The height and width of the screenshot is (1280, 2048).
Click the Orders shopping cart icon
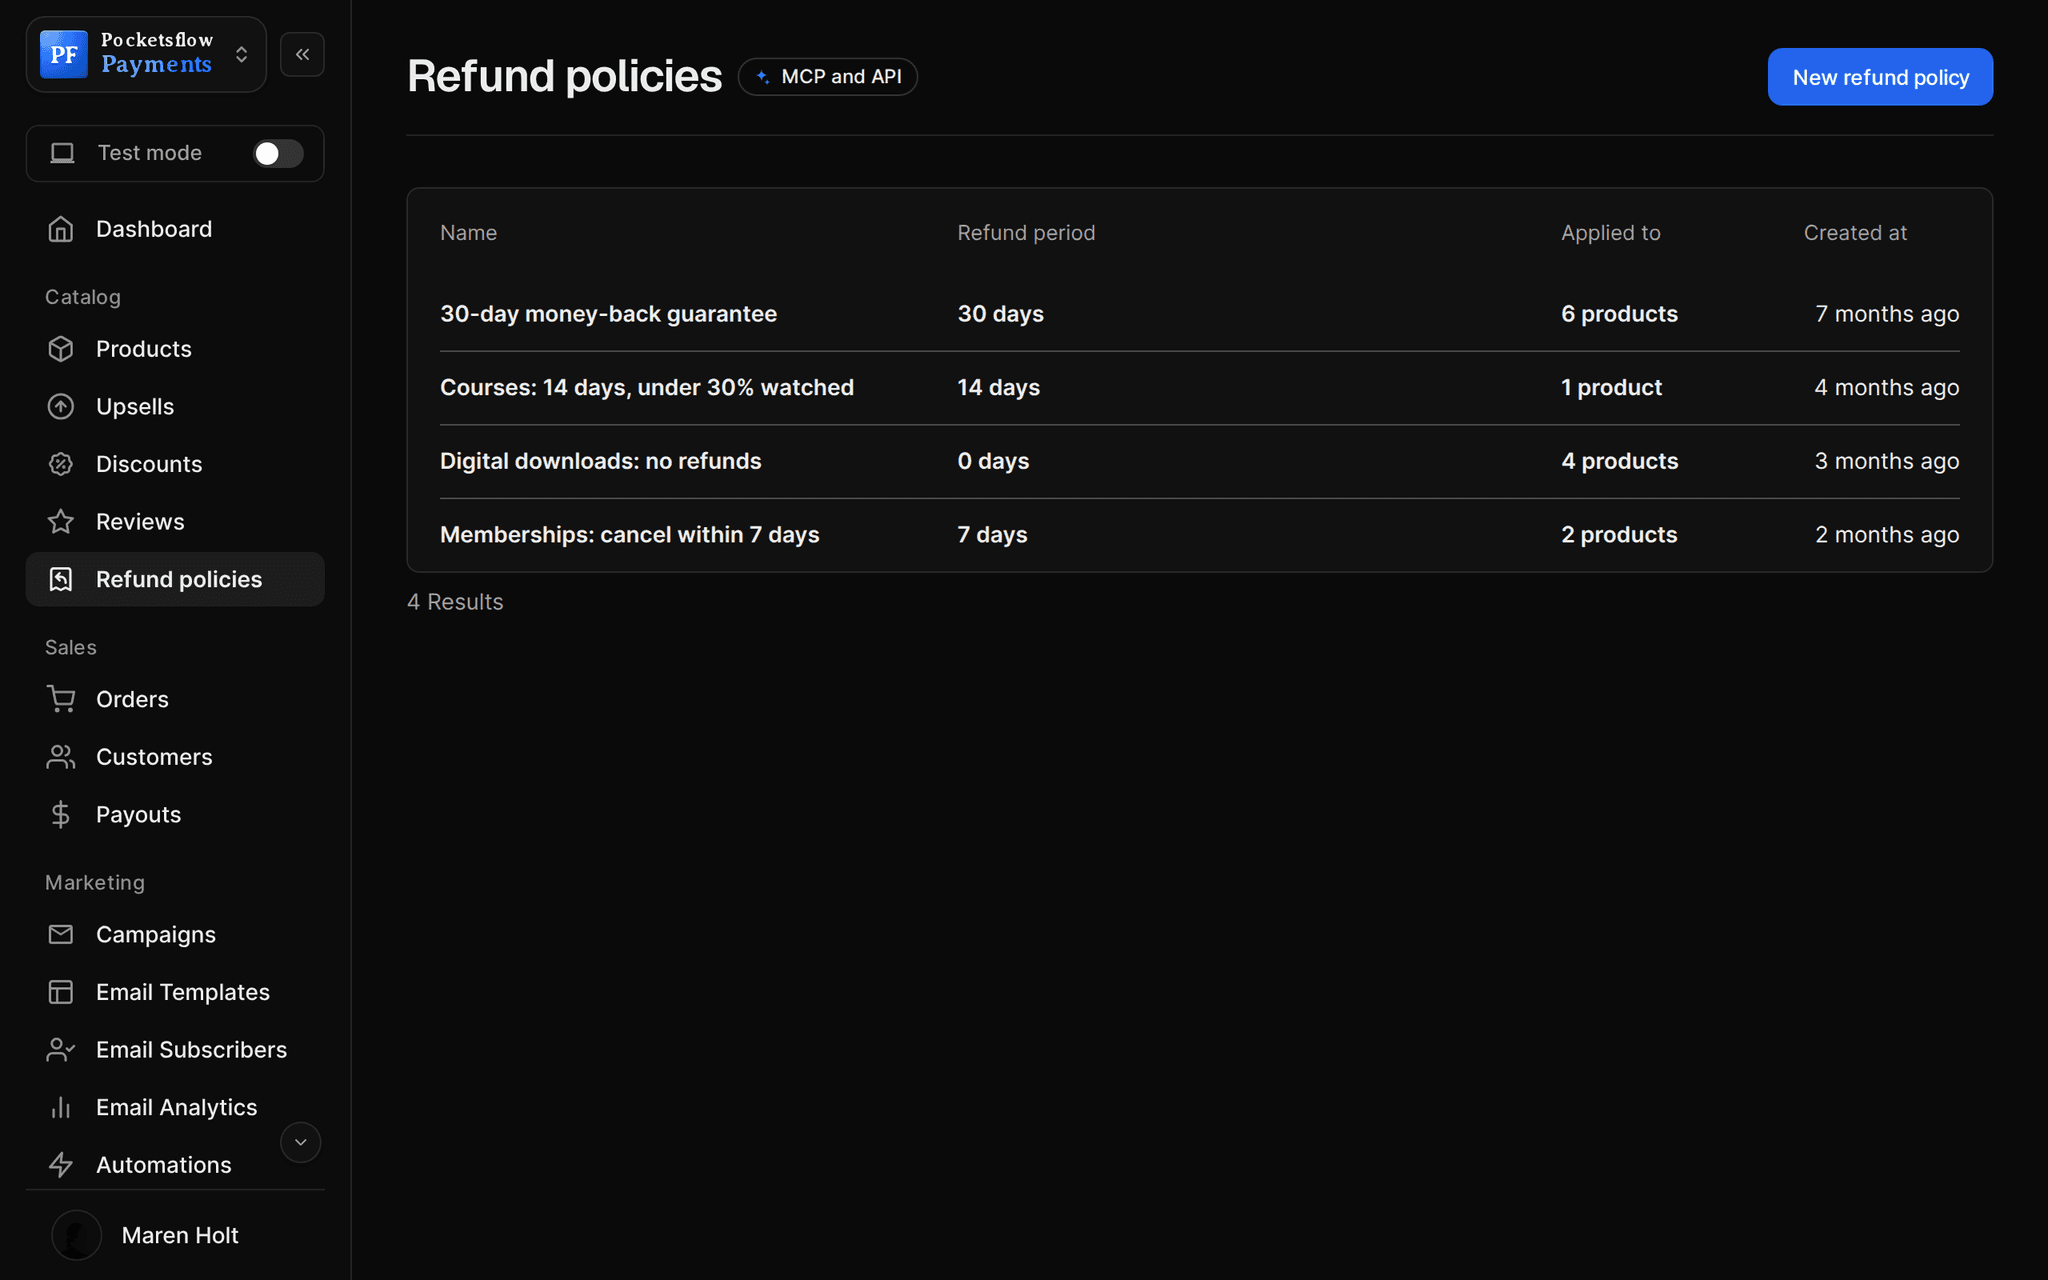pos(61,699)
